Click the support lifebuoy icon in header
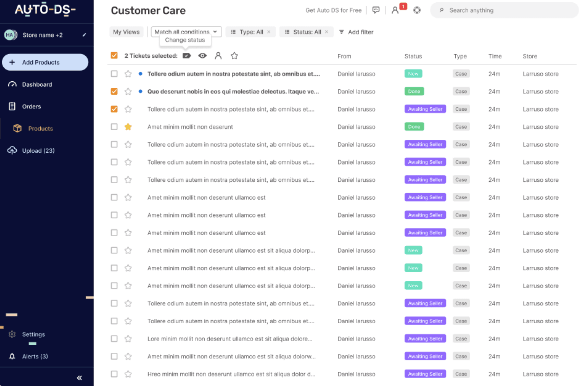The width and height of the screenshot is (588, 386). click(417, 10)
